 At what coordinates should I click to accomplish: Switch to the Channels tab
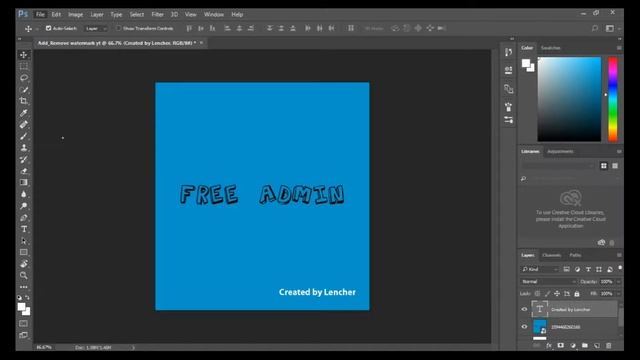[x=551, y=255]
